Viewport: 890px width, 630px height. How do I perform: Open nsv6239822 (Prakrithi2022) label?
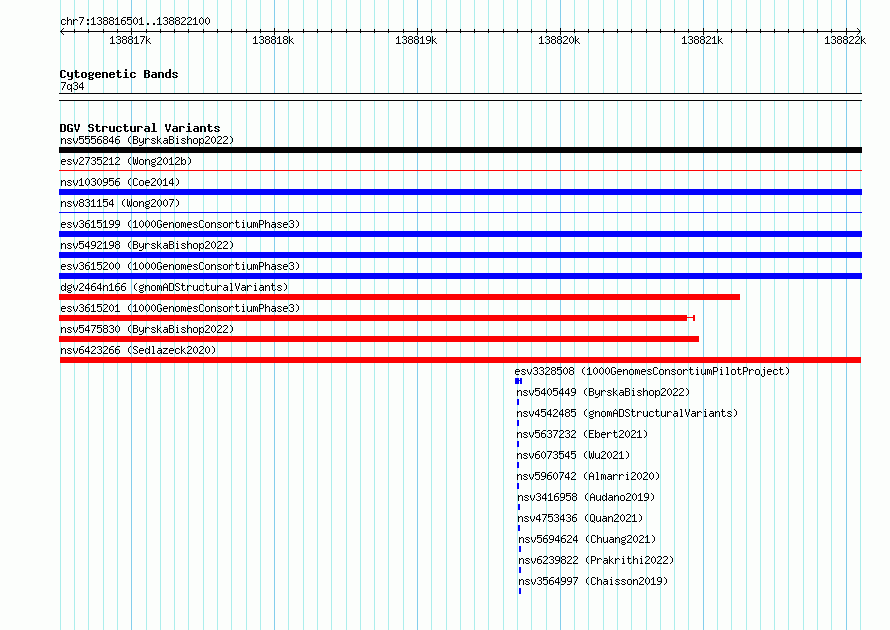pyautogui.click(x=596, y=560)
